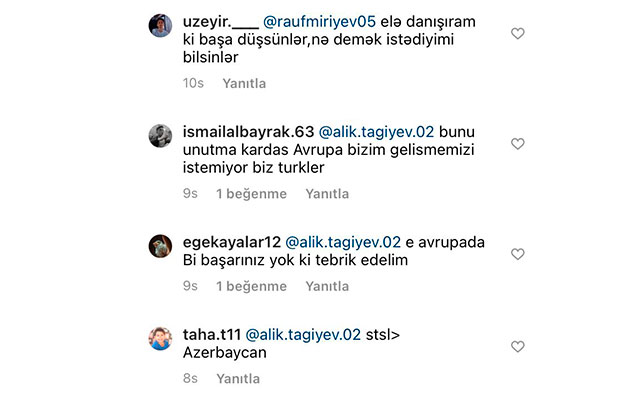Viewport: 637px width, 400px height.
Task: Tap the heart on egekayalar12's comment
Action: click(x=518, y=254)
